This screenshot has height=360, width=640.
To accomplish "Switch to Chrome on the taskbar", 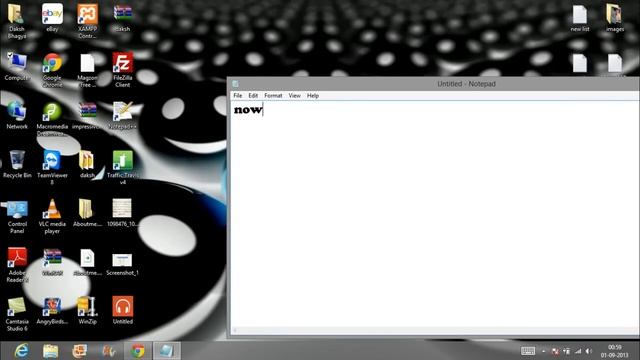I will [x=138, y=351].
